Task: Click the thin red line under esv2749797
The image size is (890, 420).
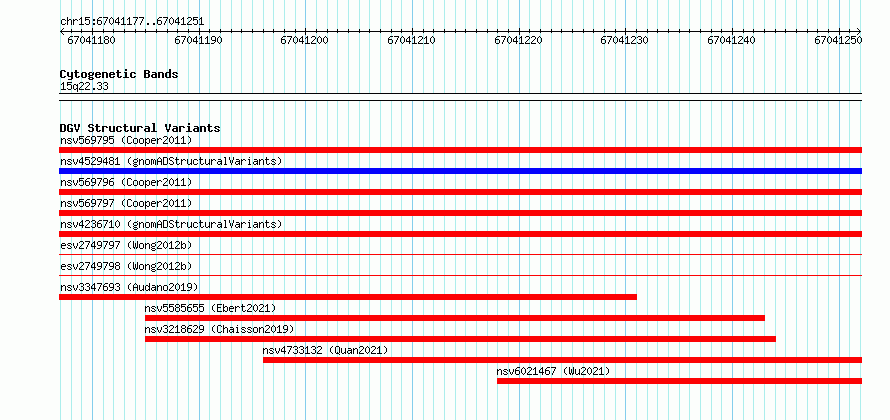Action: click(x=460, y=254)
